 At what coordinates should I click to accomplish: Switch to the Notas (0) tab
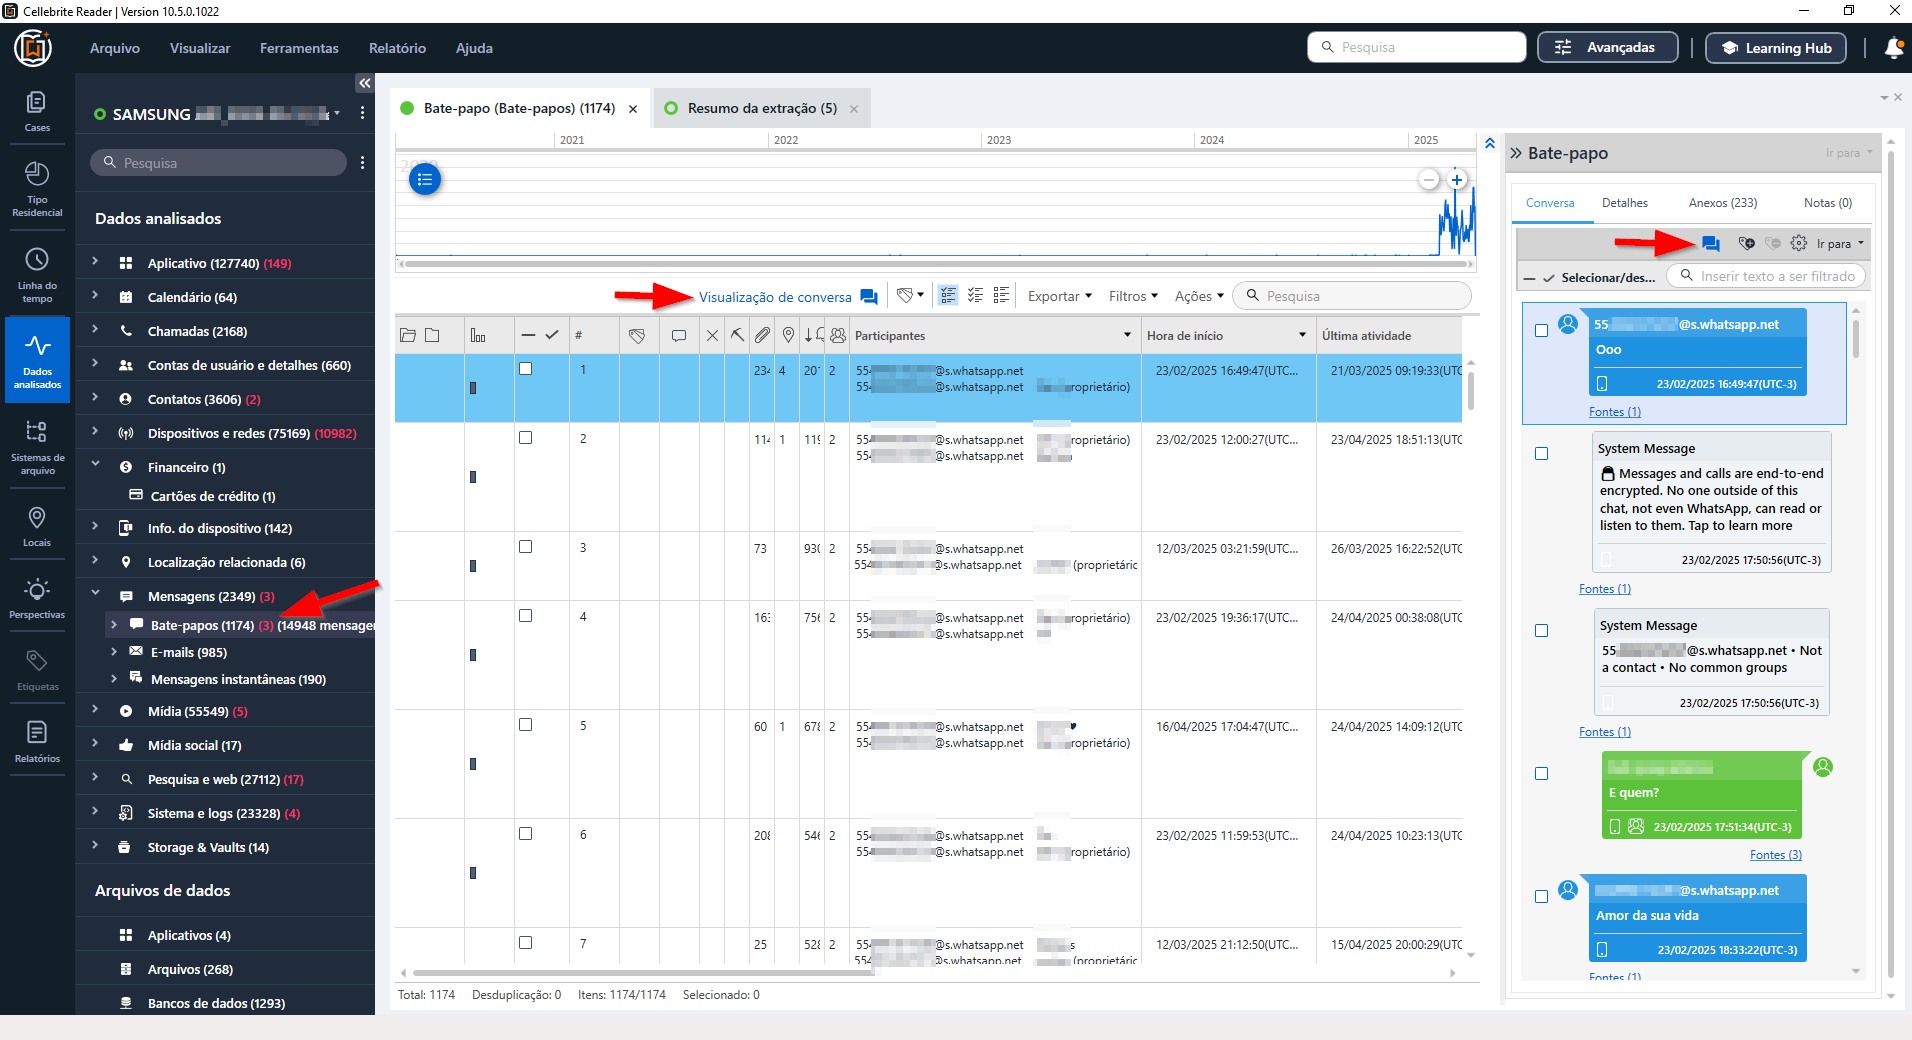click(1827, 203)
